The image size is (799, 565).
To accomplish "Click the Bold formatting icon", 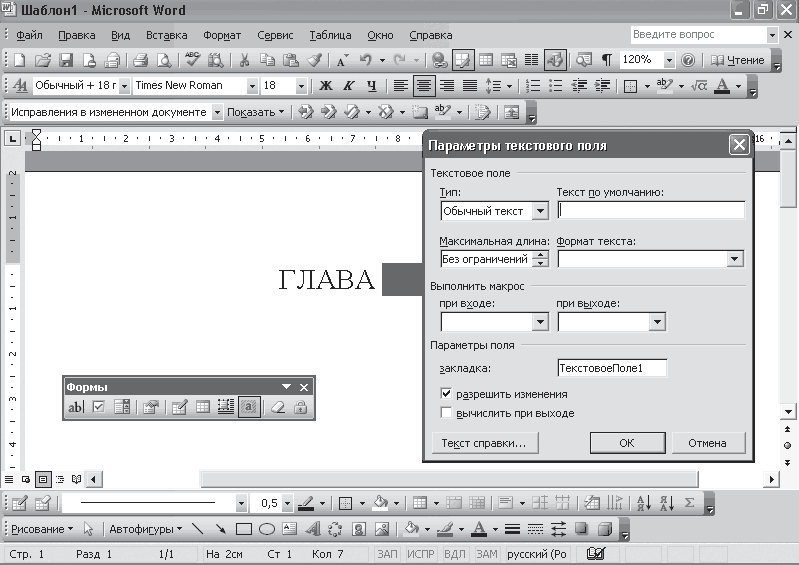I will tap(325, 86).
